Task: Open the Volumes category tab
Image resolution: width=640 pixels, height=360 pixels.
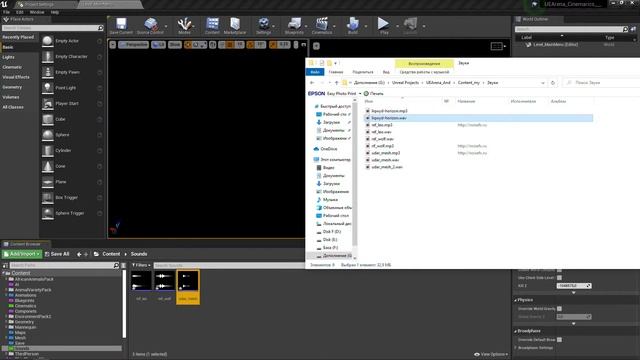Action: tap(20, 97)
